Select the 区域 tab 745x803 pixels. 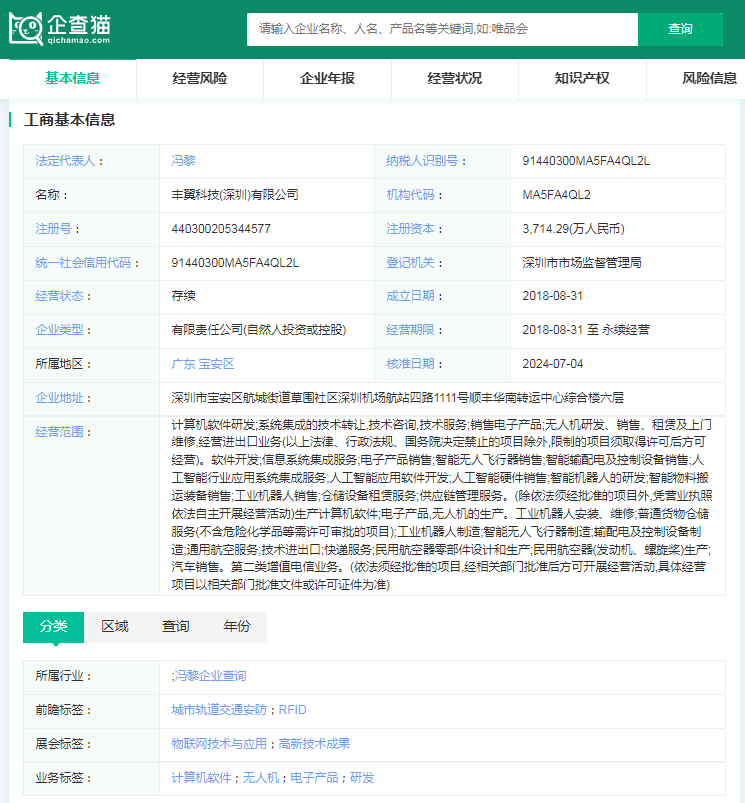click(115, 626)
